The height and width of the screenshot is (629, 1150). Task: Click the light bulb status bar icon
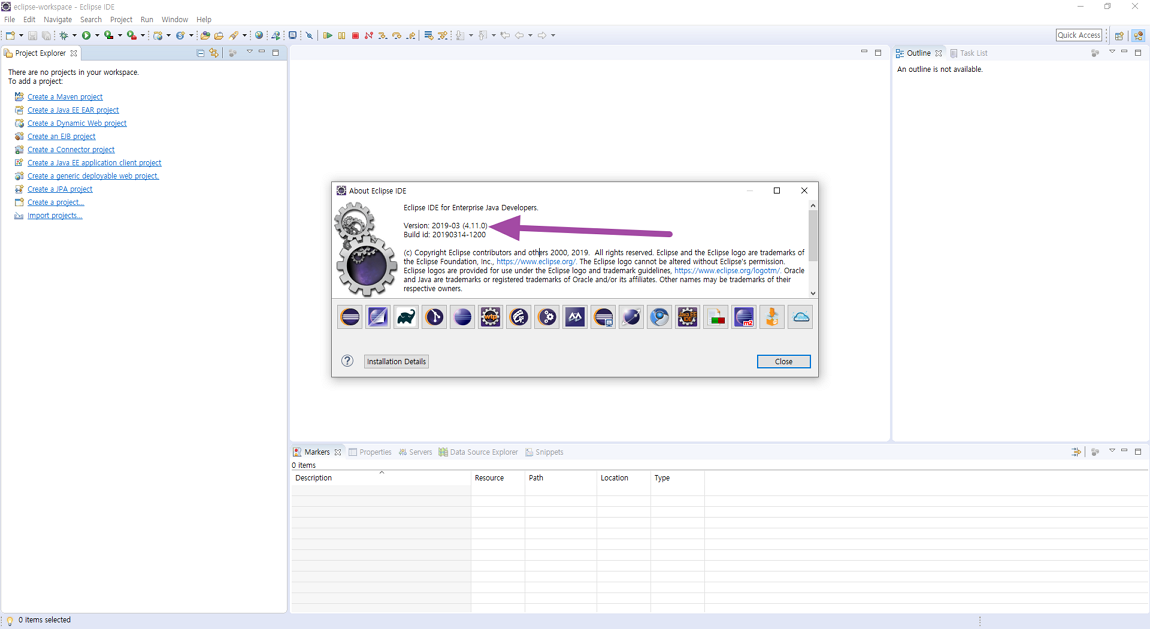coord(10,620)
